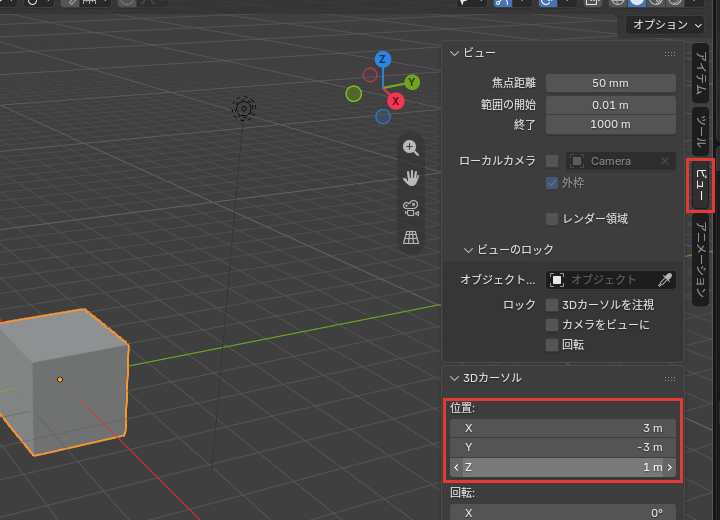Open the アイテム sidebar tab
Screen dimensions: 720x520
pos(701,73)
